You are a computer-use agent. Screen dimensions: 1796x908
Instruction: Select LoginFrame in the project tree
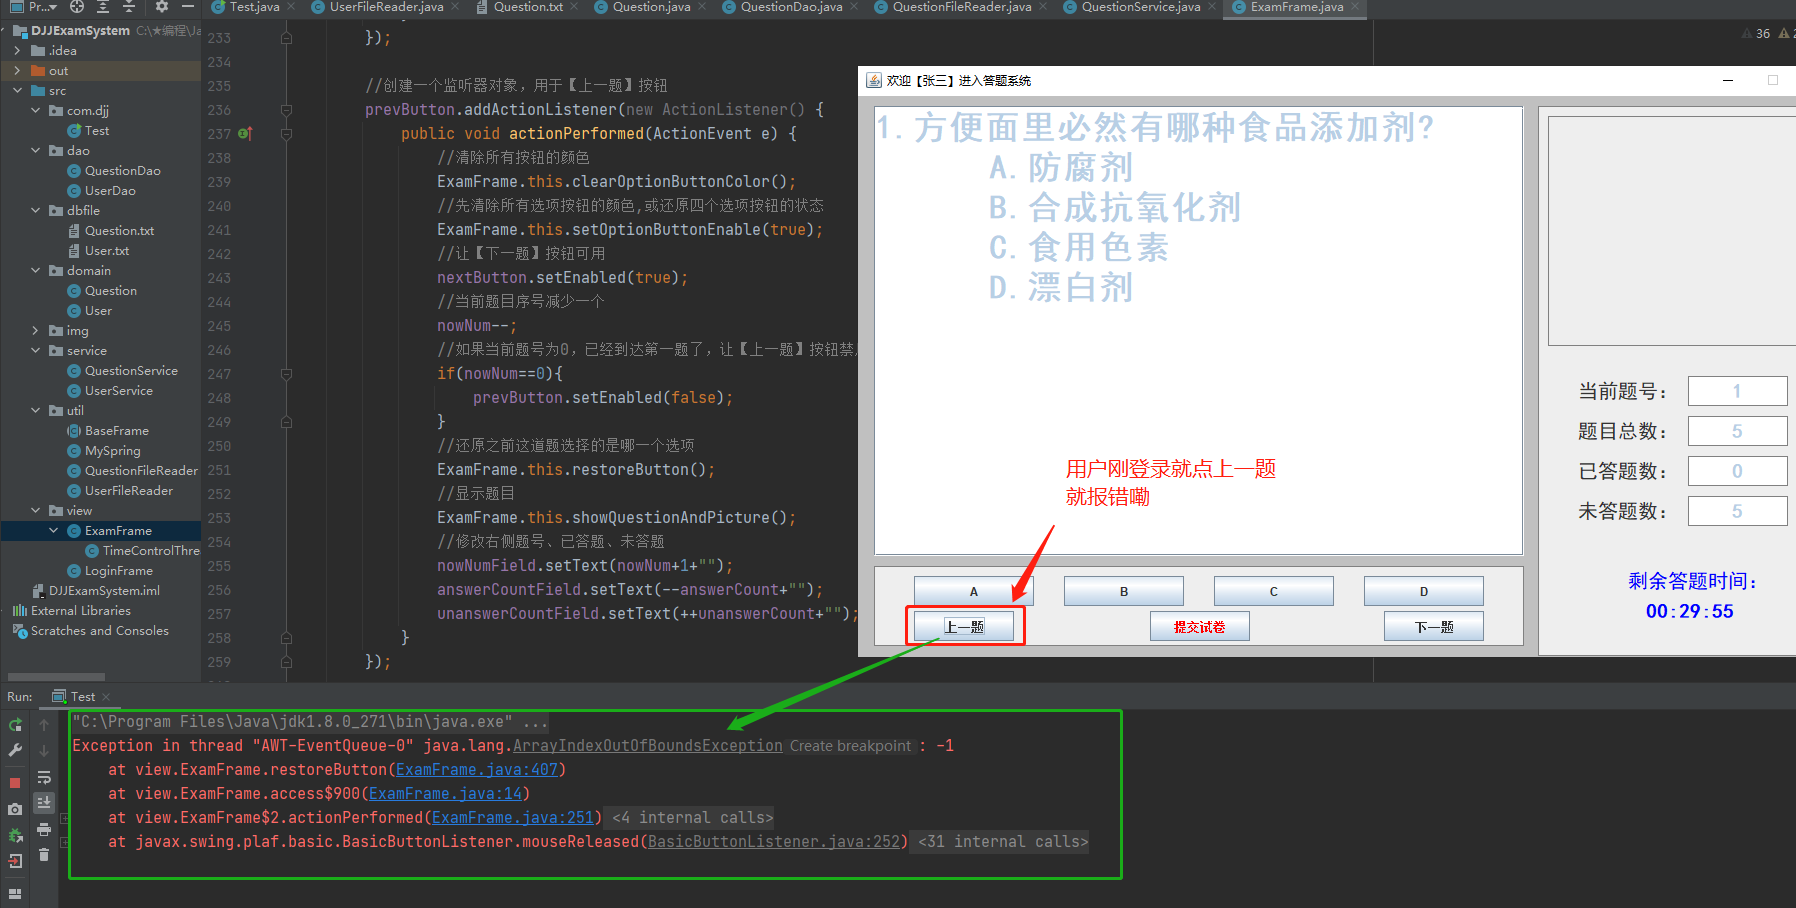point(118,570)
